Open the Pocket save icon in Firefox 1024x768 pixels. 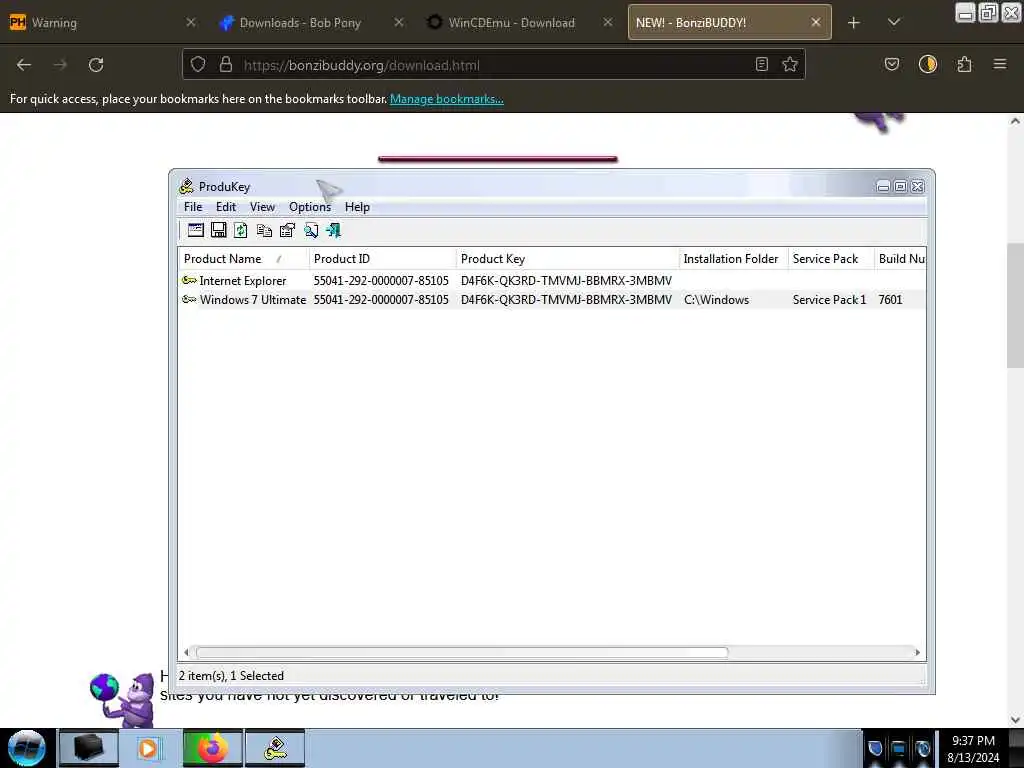coord(891,64)
